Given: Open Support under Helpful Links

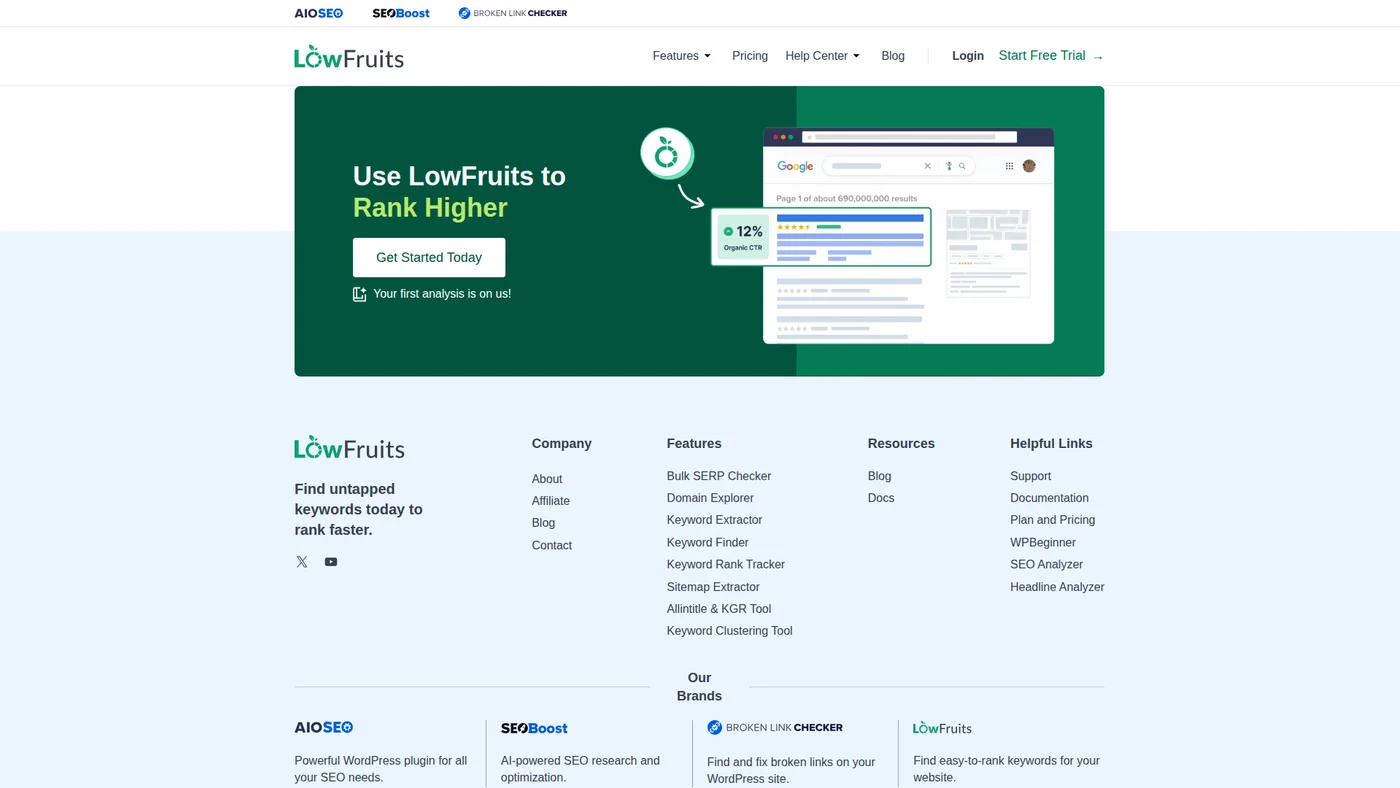Looking at the screenshot, I should click(x=1031, y=476).
